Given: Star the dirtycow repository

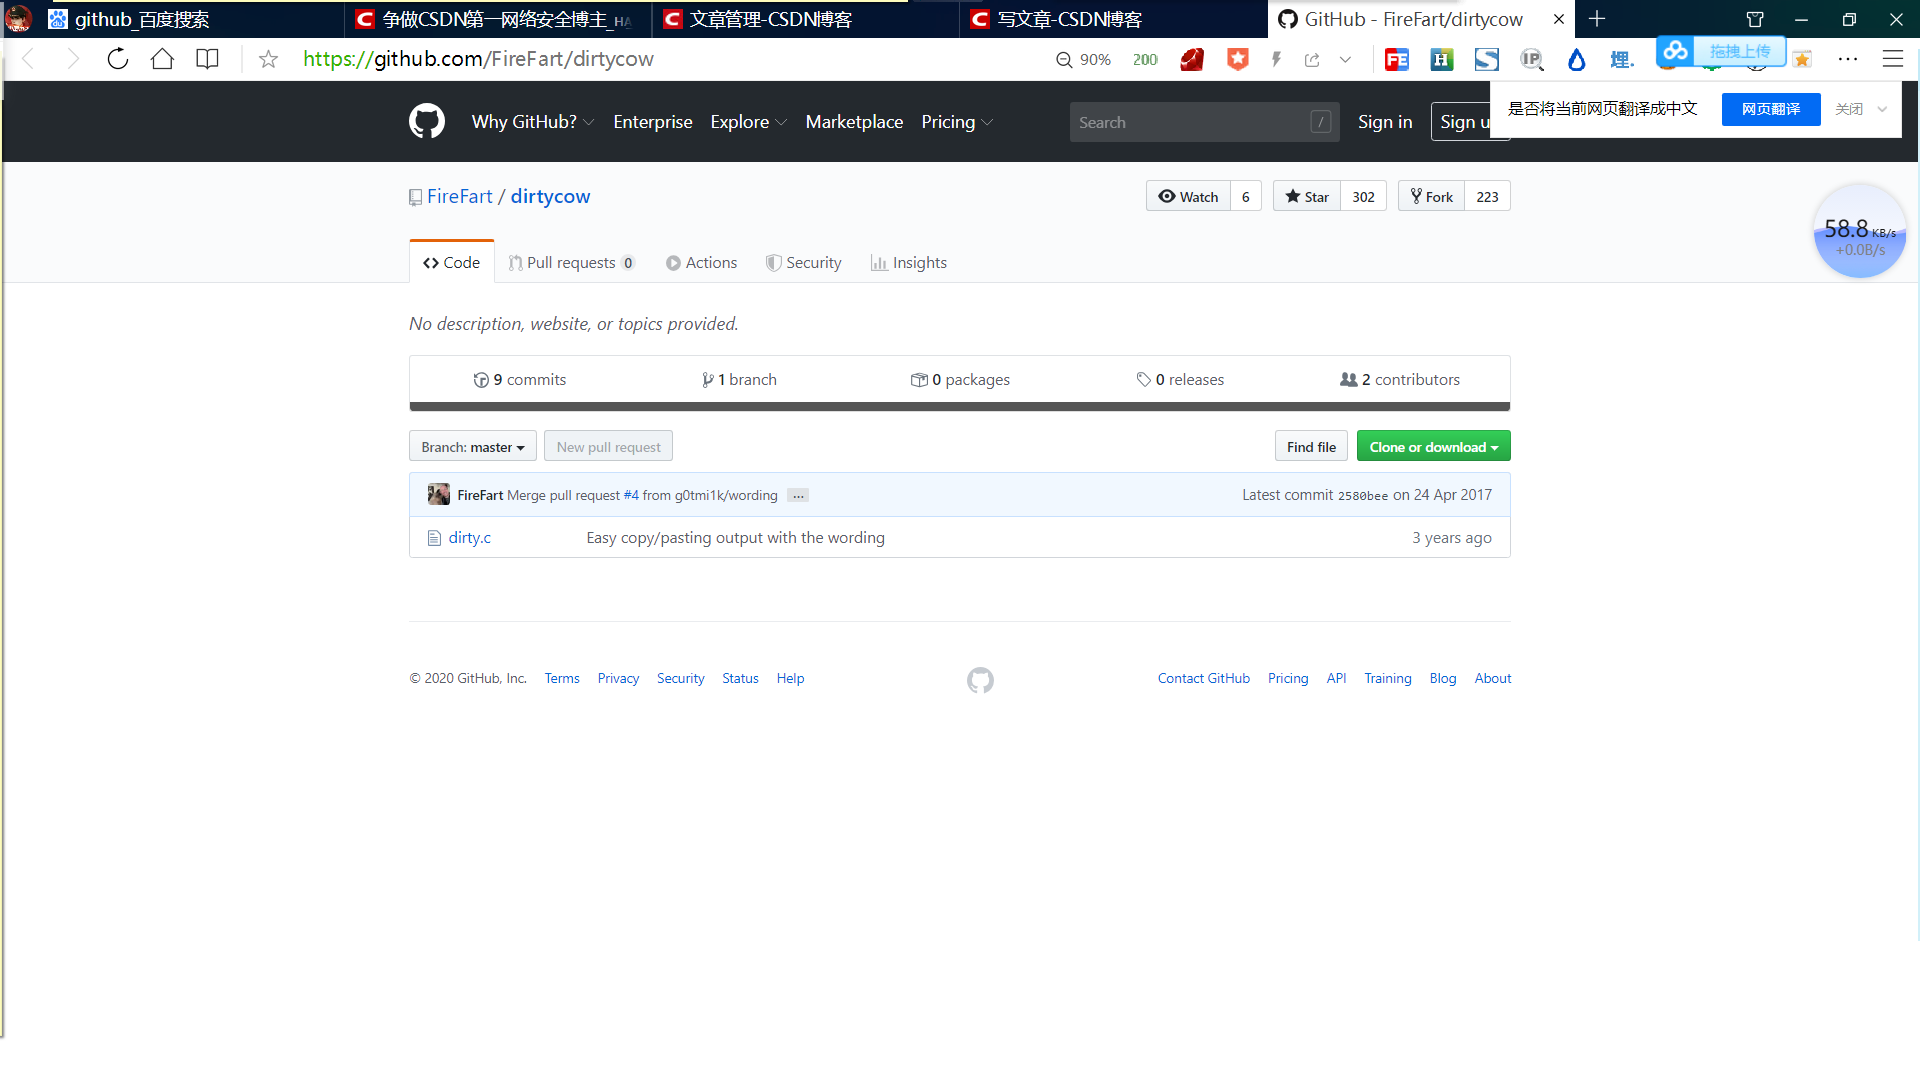Looking at the screenshot, I should [x=1307, y=196].
